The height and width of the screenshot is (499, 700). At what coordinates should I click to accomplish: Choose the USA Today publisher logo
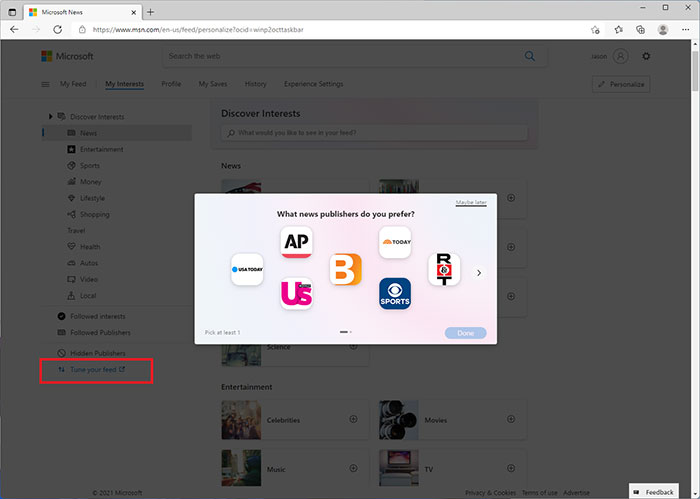247,269
